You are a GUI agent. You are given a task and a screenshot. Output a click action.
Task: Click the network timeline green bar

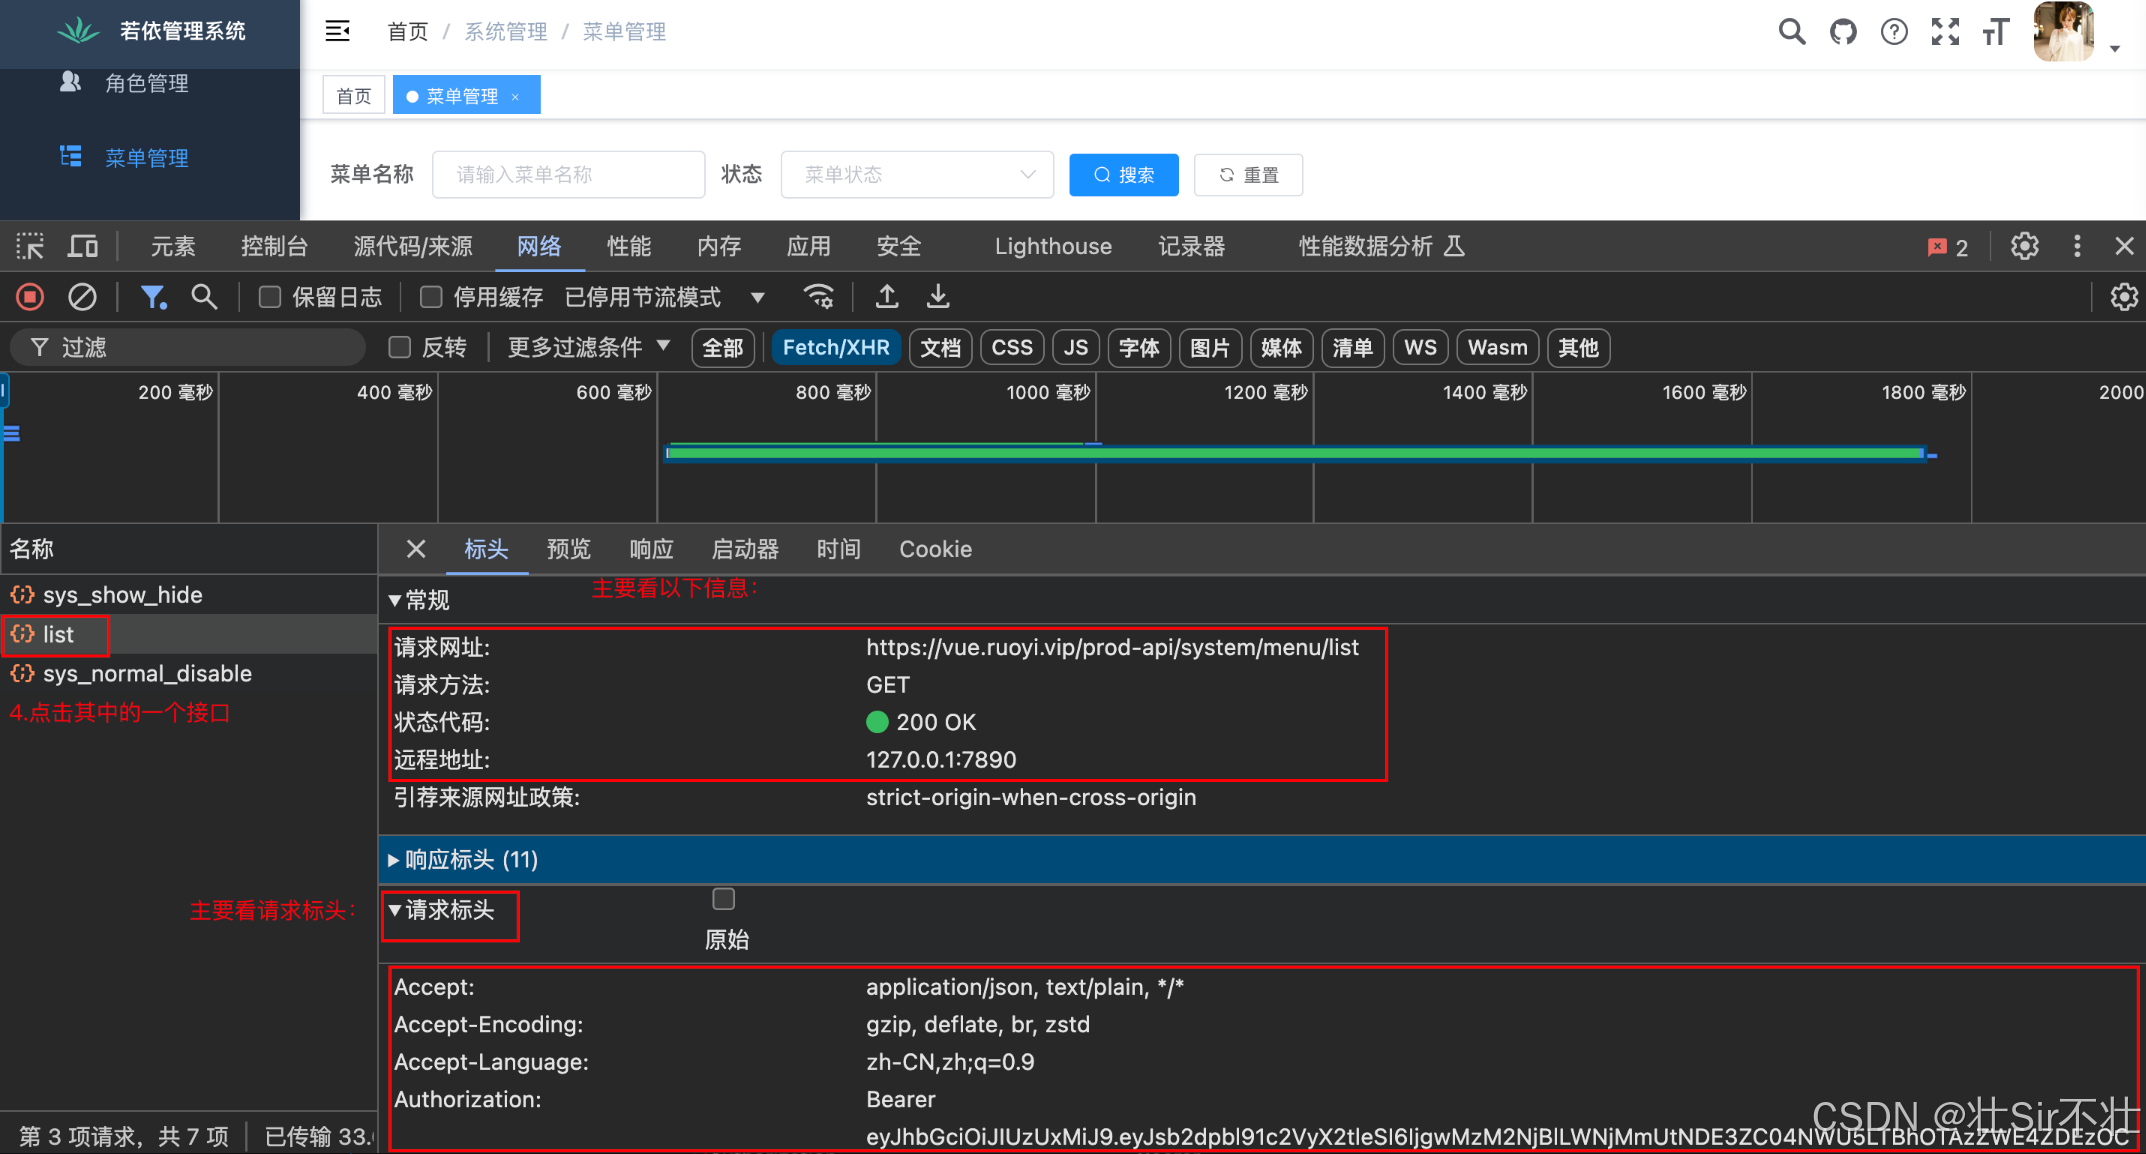1294,454
